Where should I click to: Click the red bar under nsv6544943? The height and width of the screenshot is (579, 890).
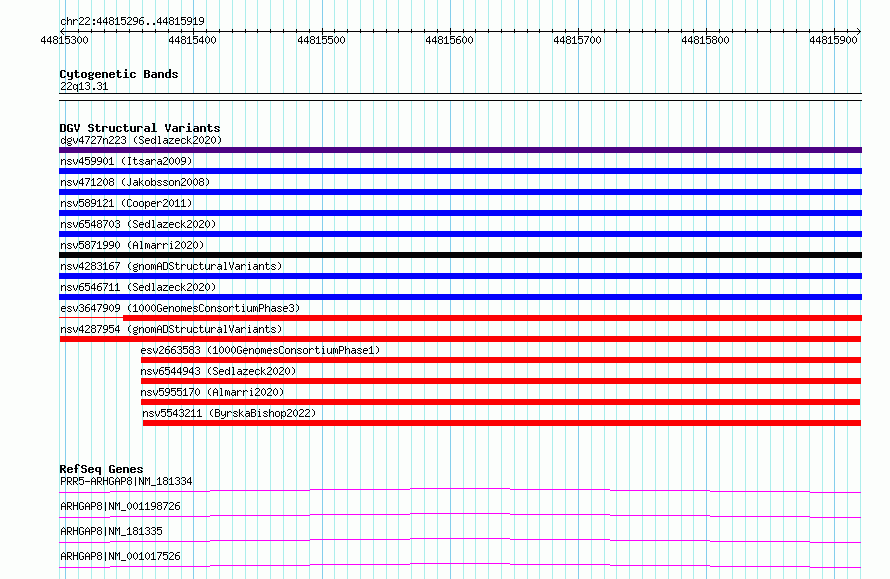pyautogui.click(x=501, y=381)
